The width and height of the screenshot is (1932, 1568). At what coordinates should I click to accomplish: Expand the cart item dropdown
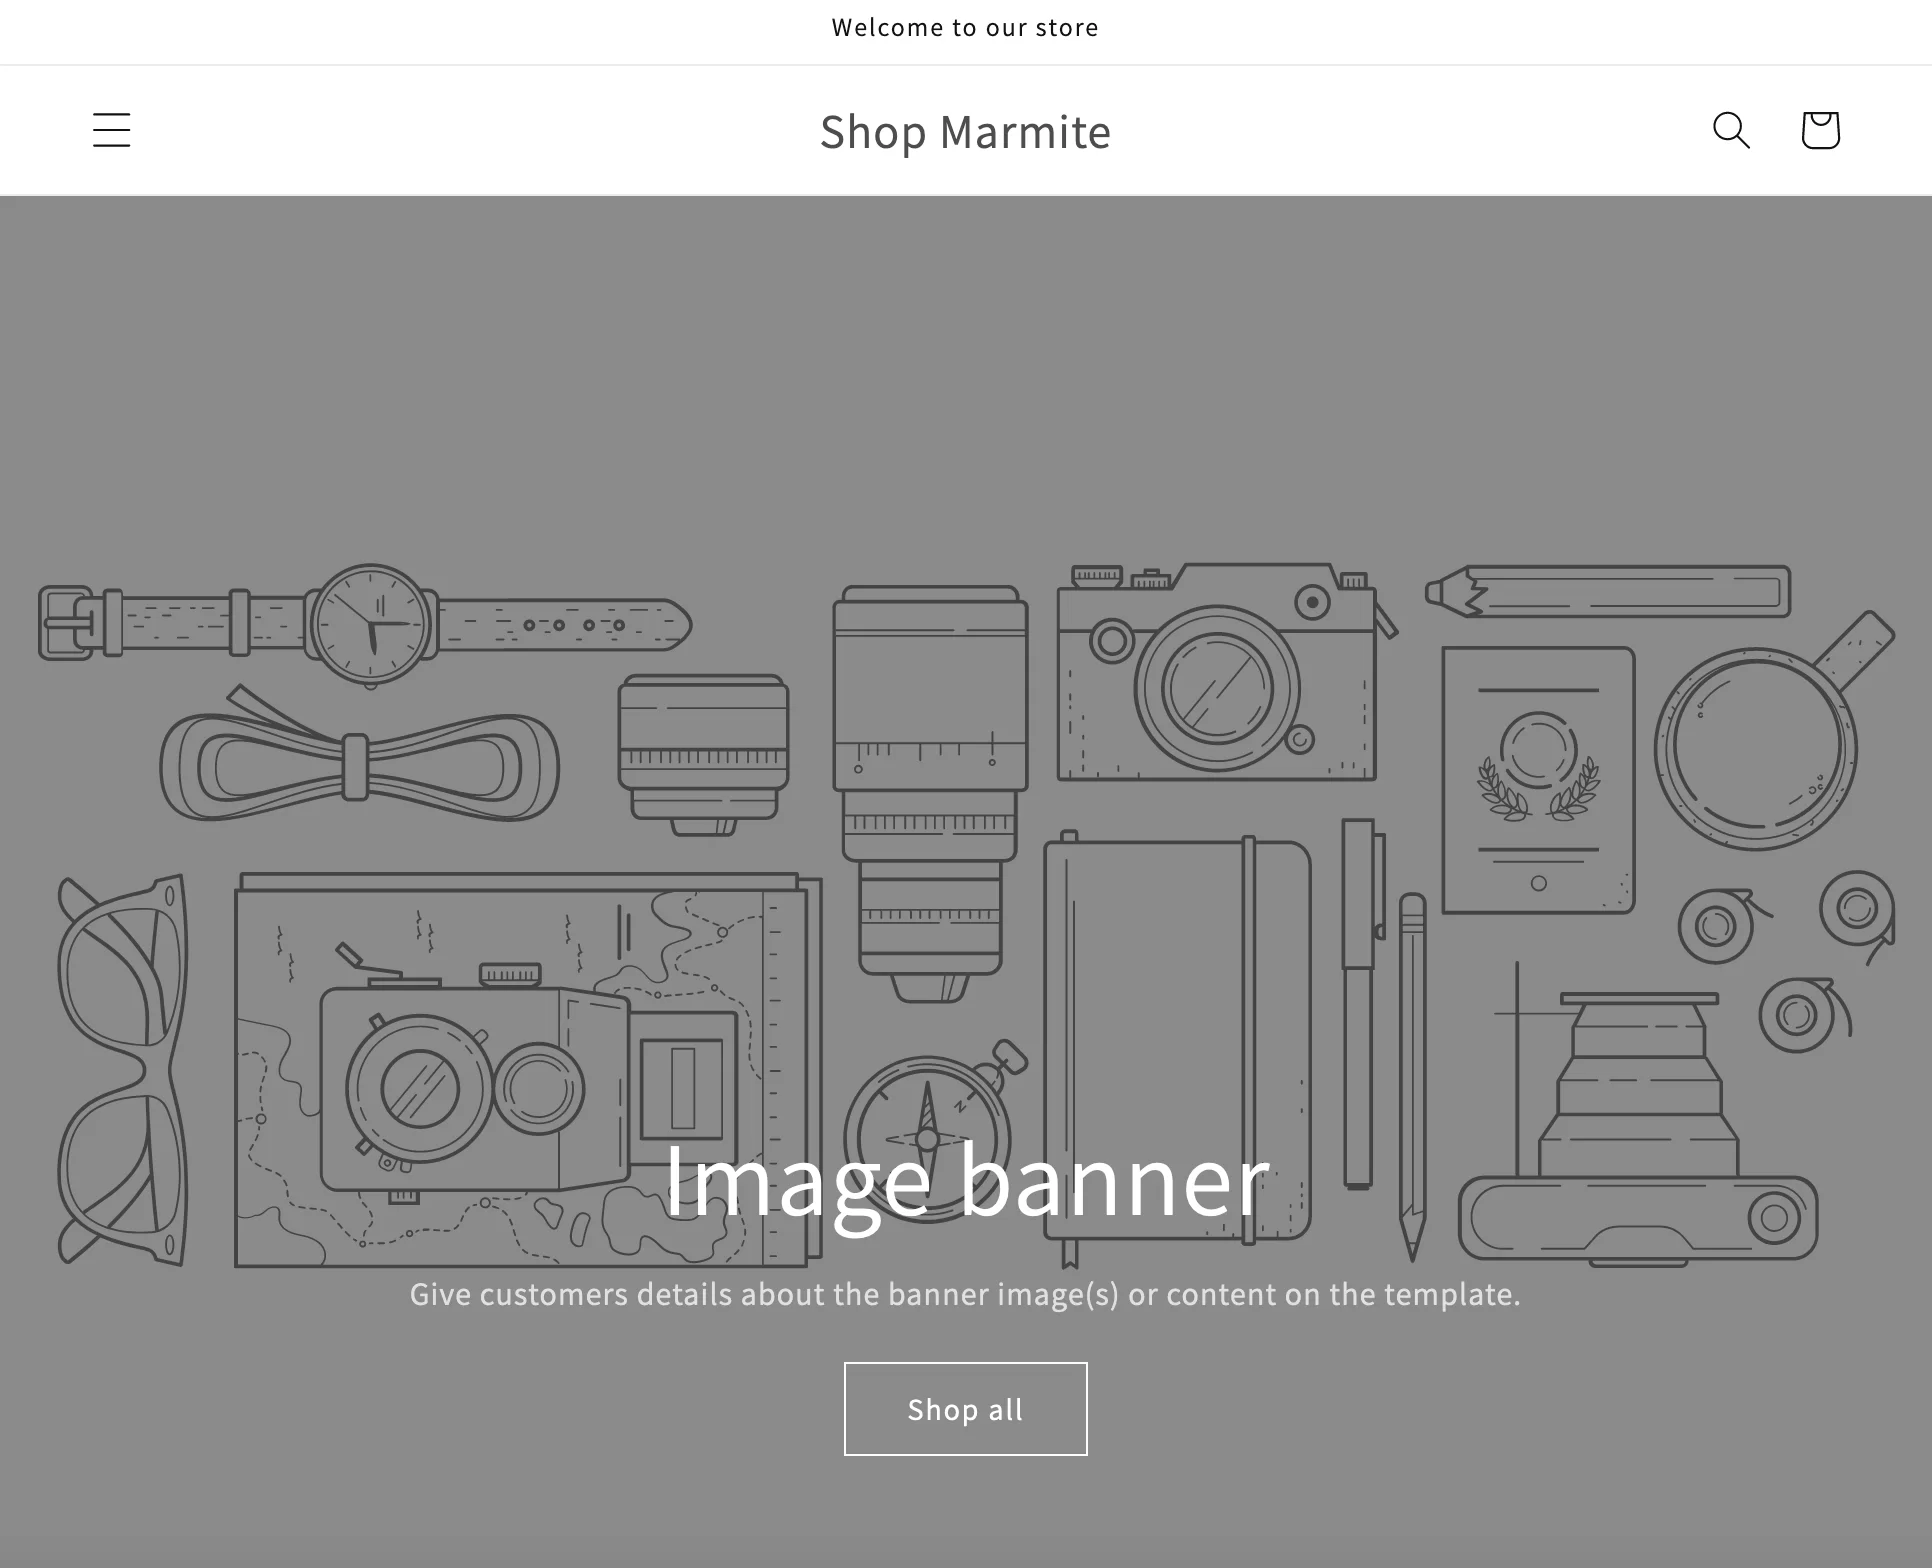(x=1820, y=130)
